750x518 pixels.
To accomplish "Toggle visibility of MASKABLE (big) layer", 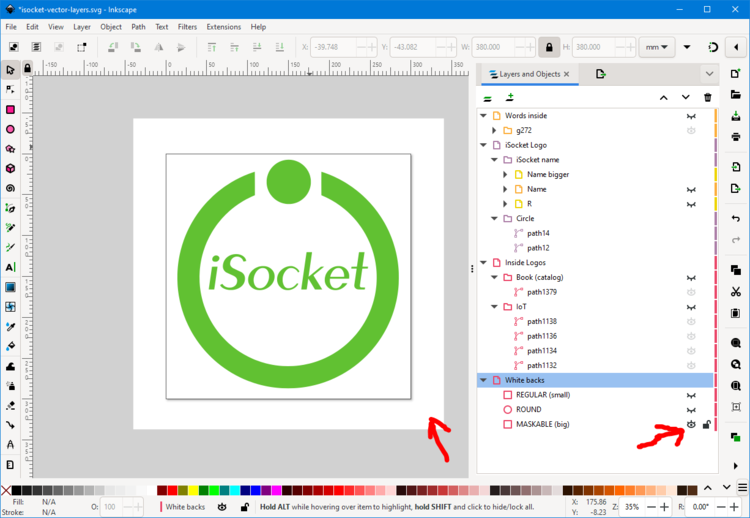I will (x=691, y=424).
